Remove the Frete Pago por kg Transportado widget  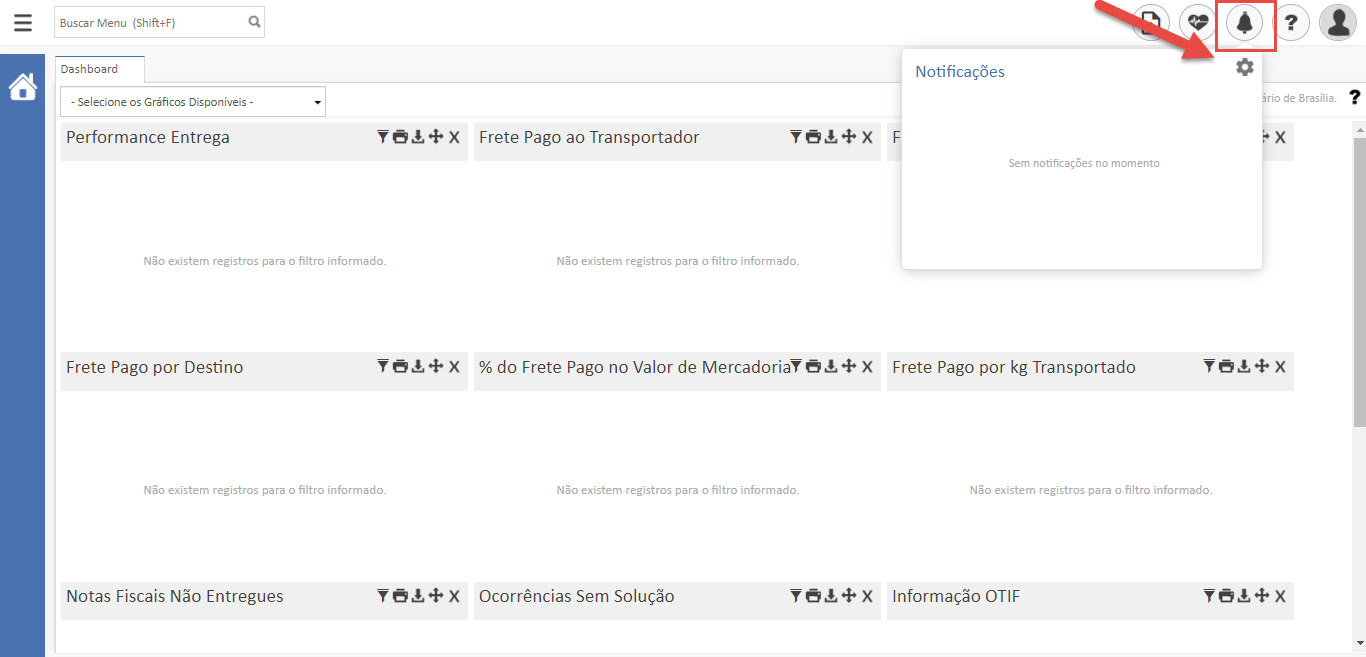1280,366
